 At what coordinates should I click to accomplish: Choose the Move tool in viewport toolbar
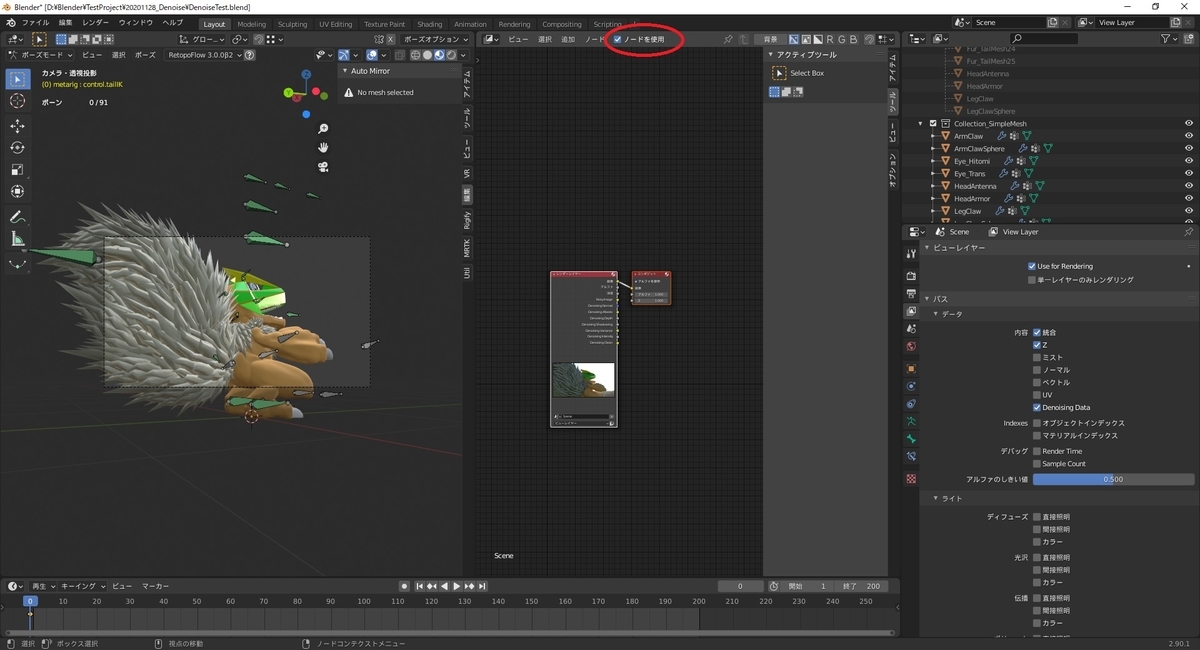(18, 126)
